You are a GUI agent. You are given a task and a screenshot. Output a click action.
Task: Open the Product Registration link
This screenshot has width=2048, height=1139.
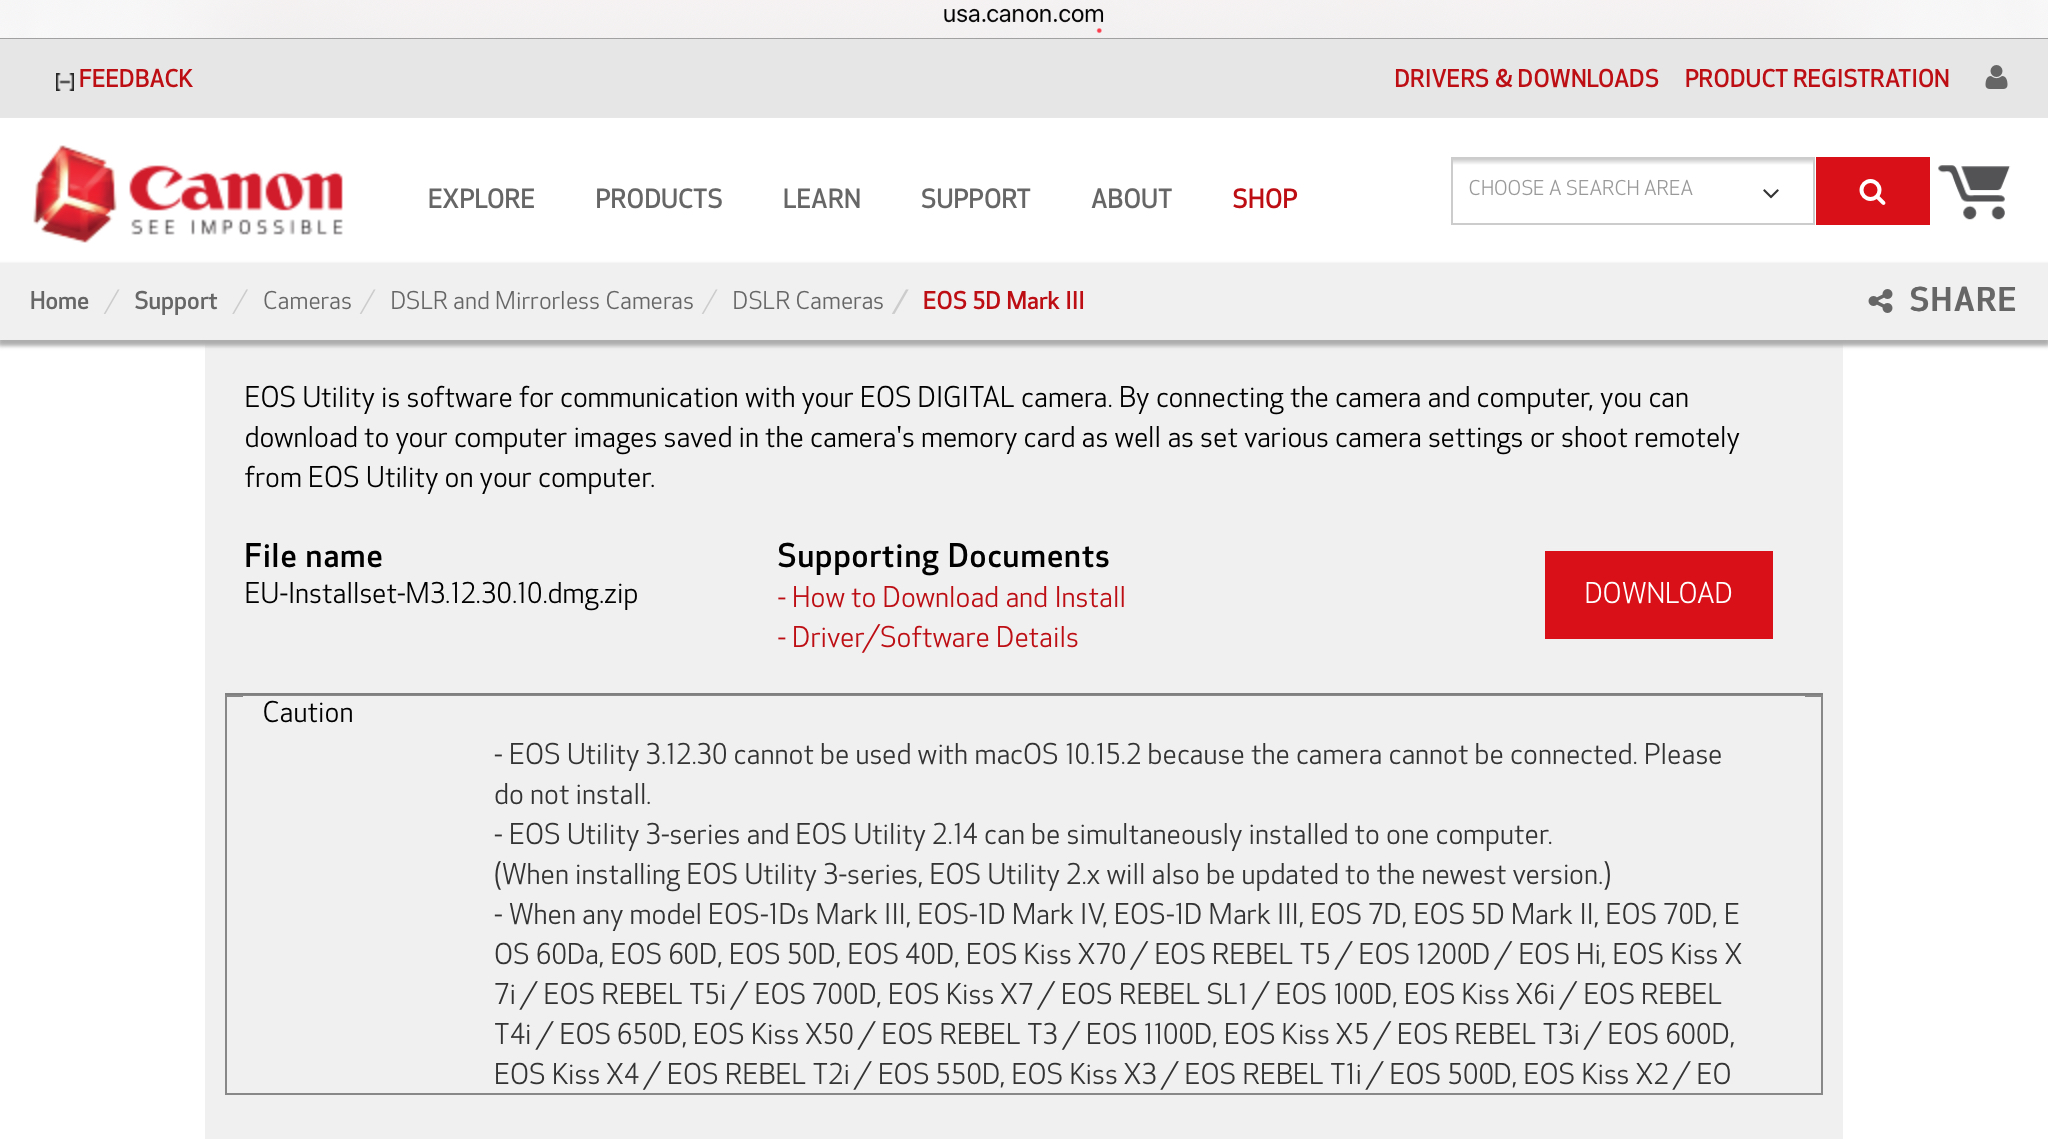coord(1816,79)
